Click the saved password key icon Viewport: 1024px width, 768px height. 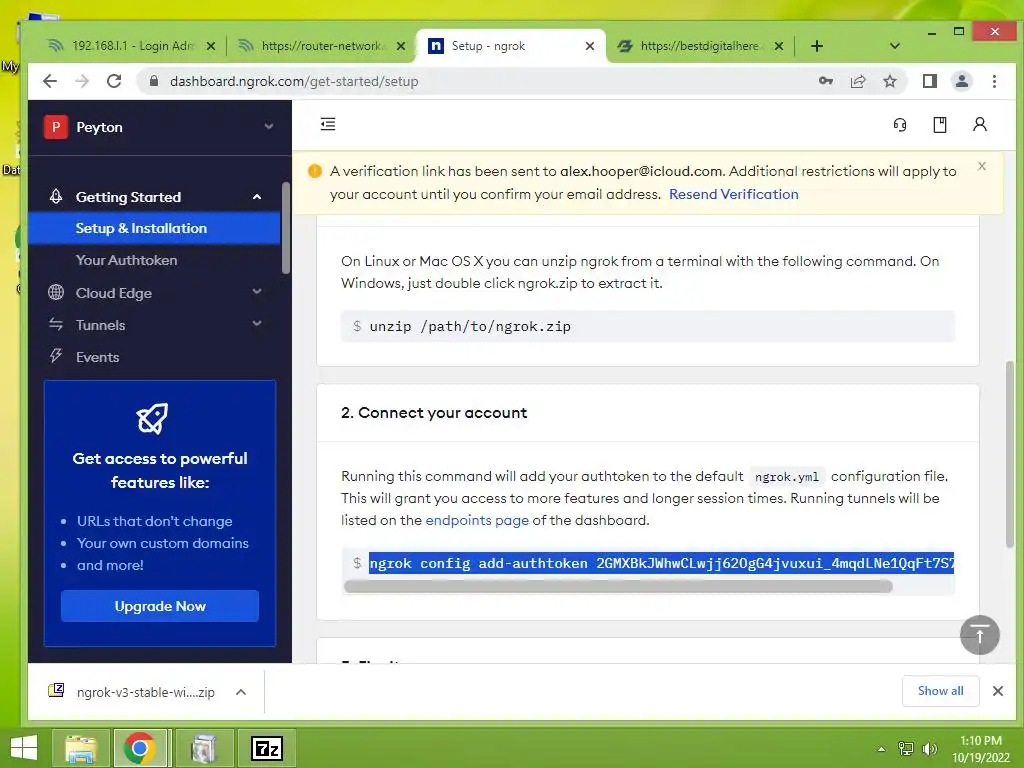point(825,81)
